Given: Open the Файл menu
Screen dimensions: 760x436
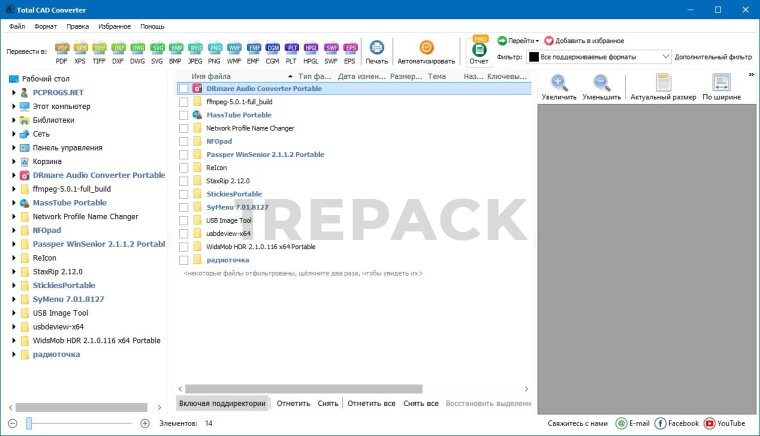Looking at the screenshot, I should click(17, 26).
